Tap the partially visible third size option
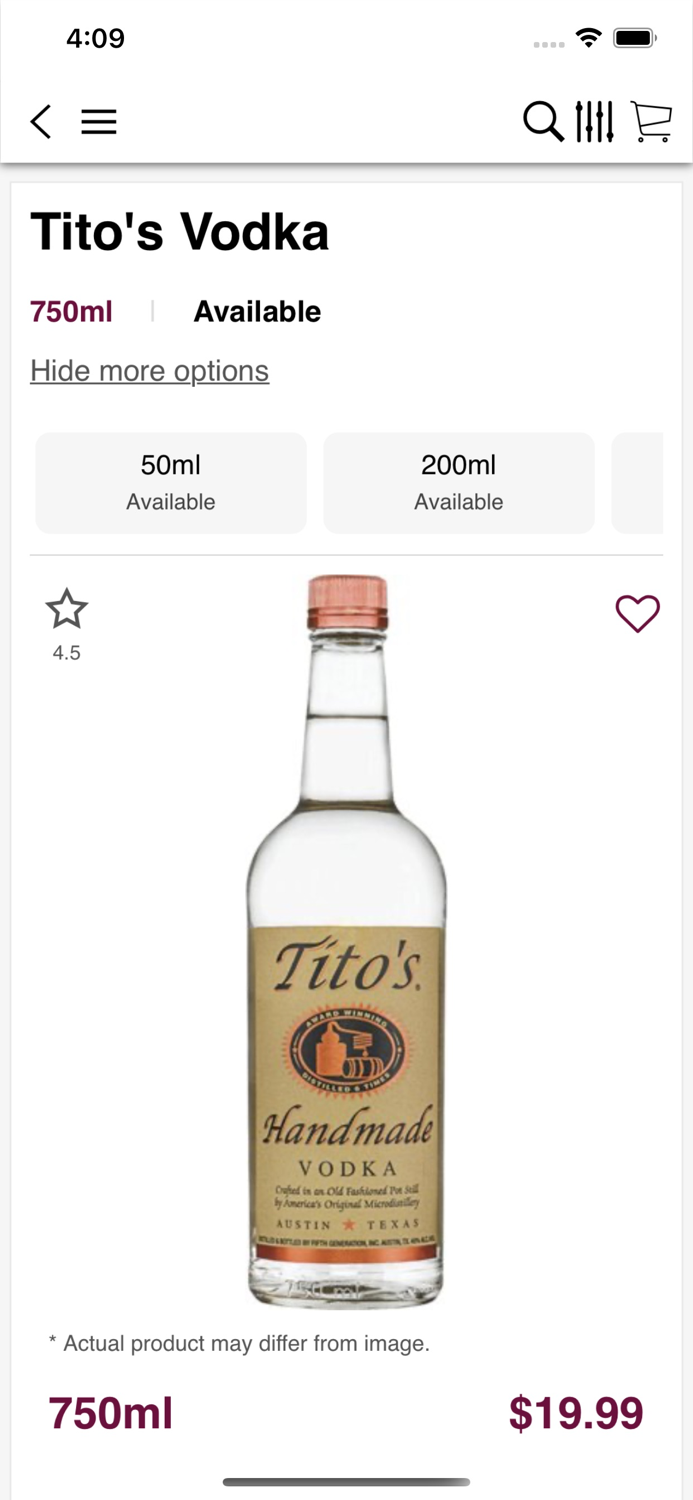This screenshot has width=693, height=1500. (638, 483)
